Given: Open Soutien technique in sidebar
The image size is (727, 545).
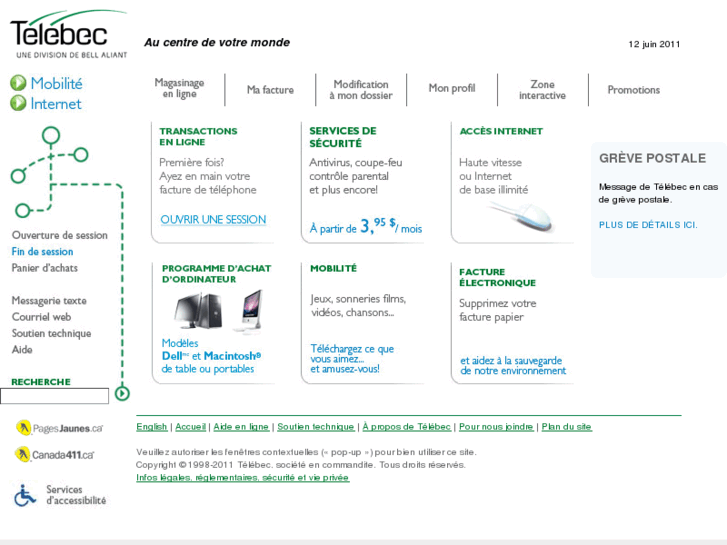Looking at the screenshot, I should (x=51, y=333).
